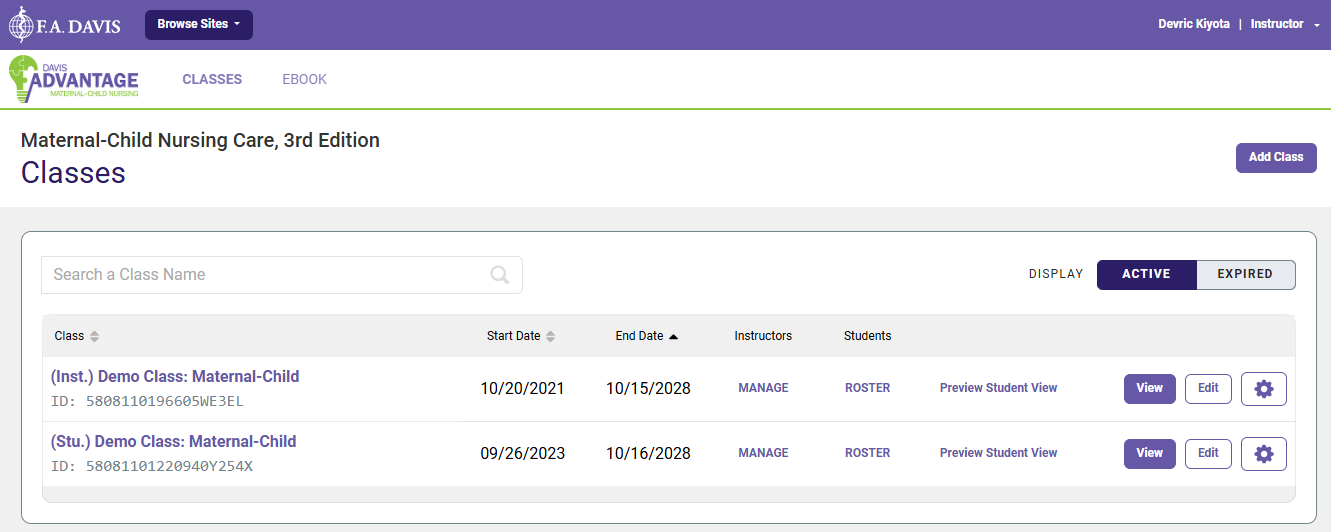Click the Add Class button
The image size is (1331, 532).
point(1275,158)
